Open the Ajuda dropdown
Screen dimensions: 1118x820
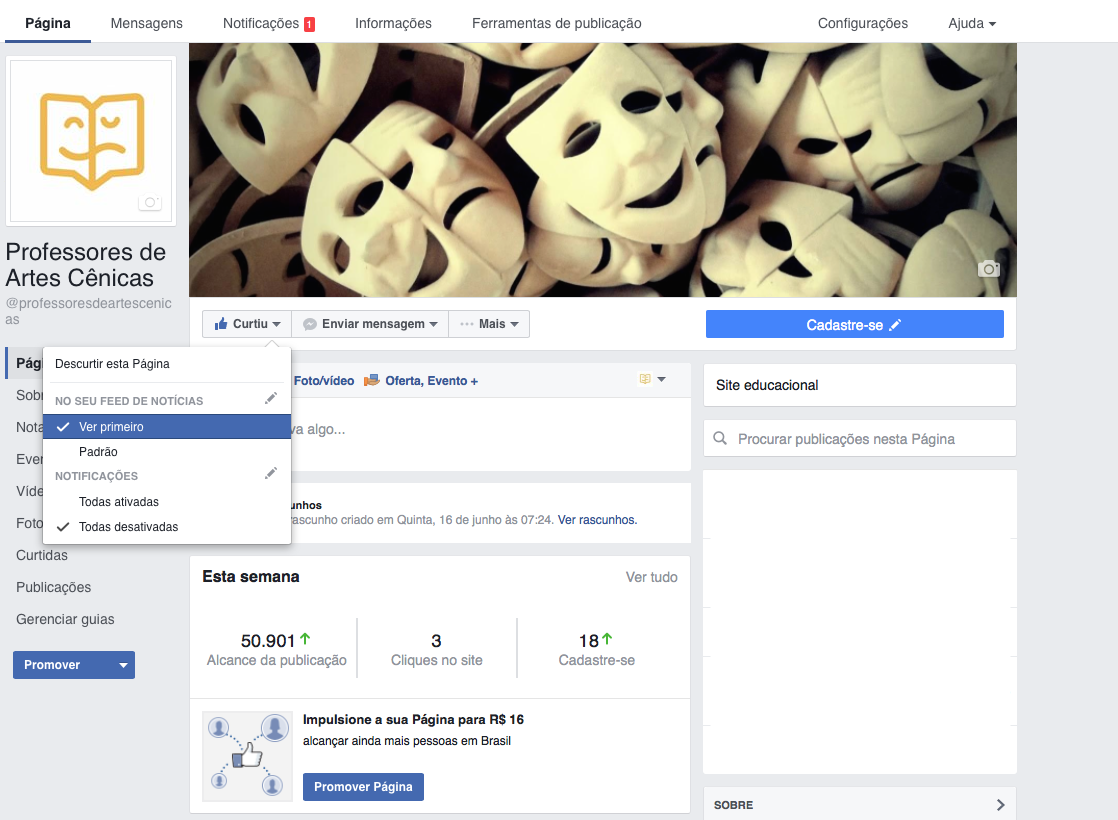972,24
